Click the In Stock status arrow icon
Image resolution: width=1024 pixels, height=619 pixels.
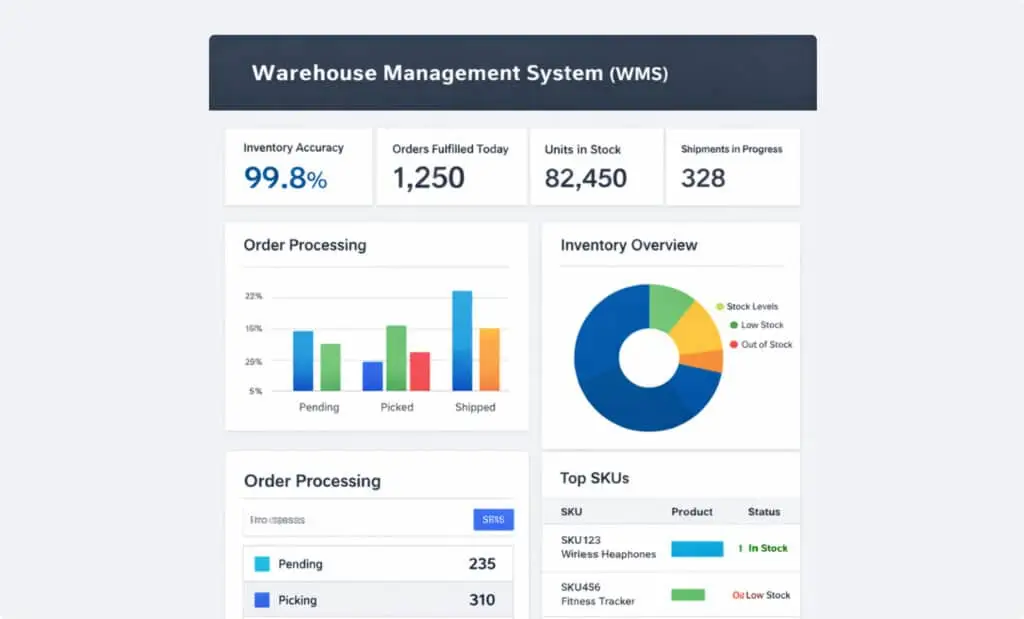[740, 548]
